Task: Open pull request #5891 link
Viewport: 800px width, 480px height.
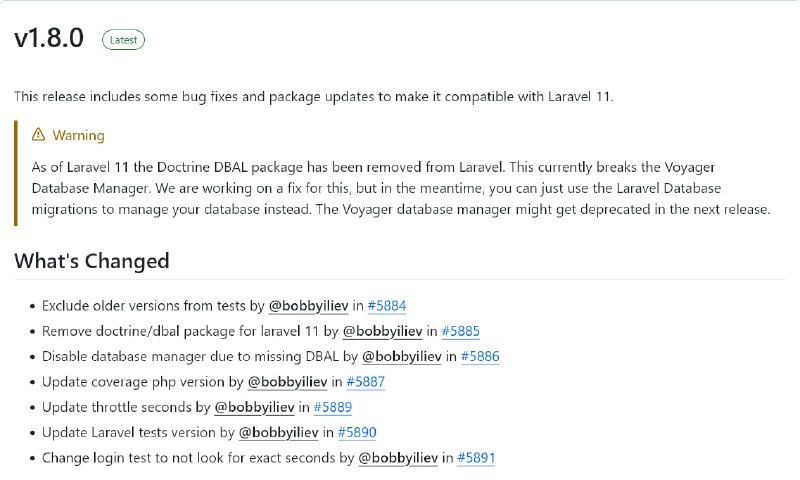Action: 476,458
